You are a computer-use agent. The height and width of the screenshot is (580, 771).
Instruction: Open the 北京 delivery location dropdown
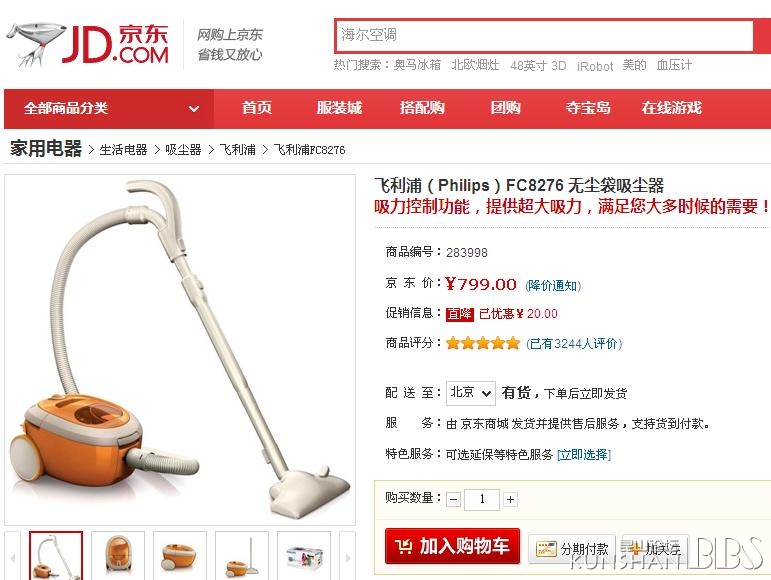[471, 393]
